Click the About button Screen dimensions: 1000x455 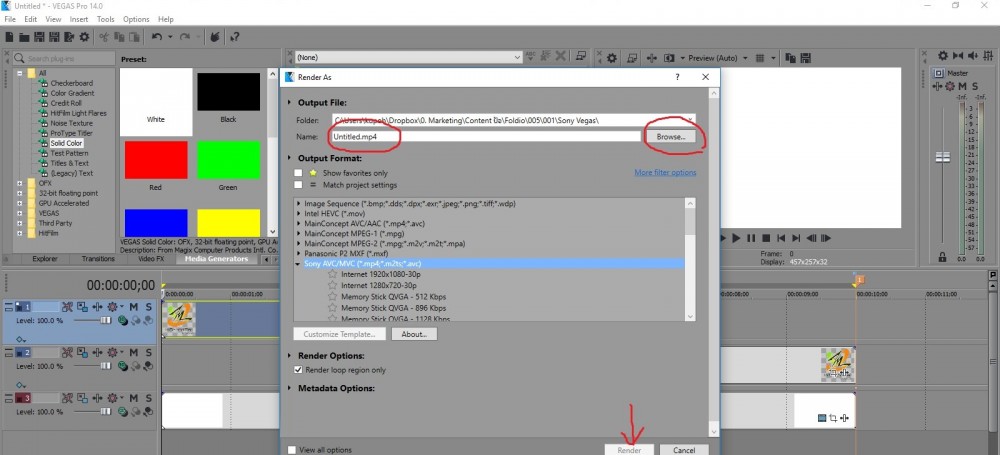click(x=414, y=334)
